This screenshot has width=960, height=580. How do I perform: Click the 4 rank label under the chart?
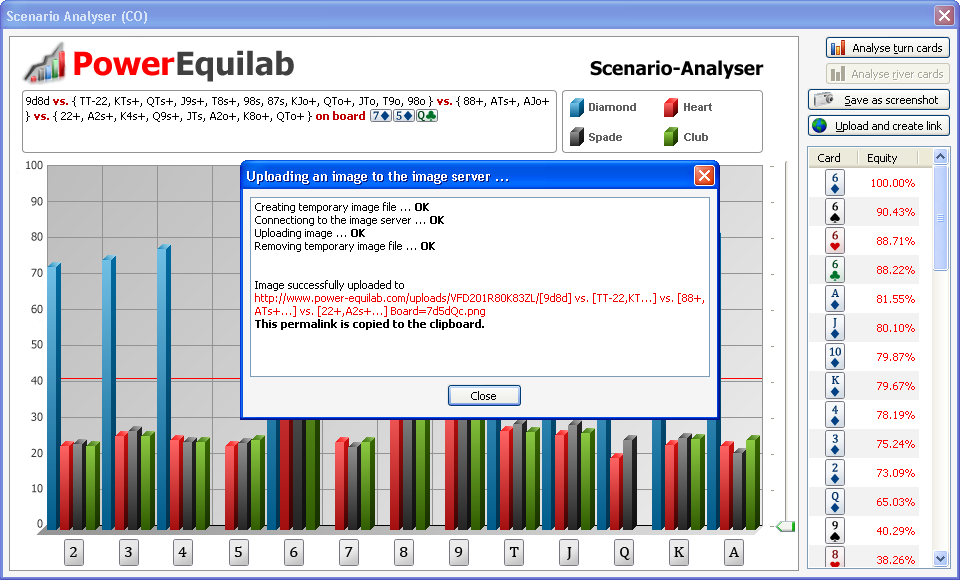tap(182, 552)
